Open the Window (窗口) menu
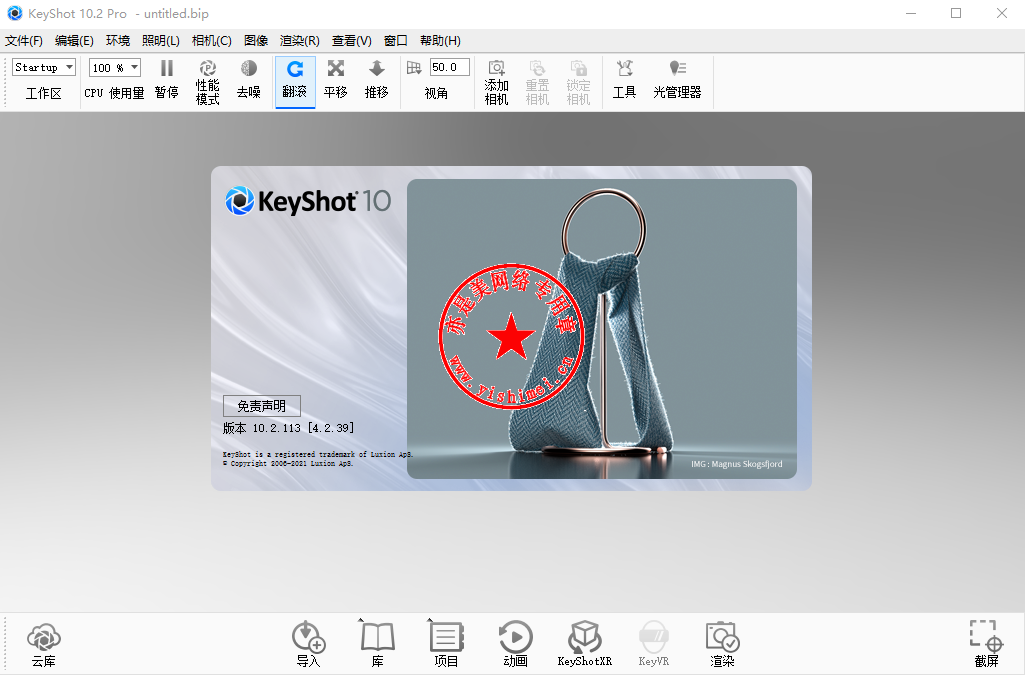The image size is (1025, 675). point(395,41)
